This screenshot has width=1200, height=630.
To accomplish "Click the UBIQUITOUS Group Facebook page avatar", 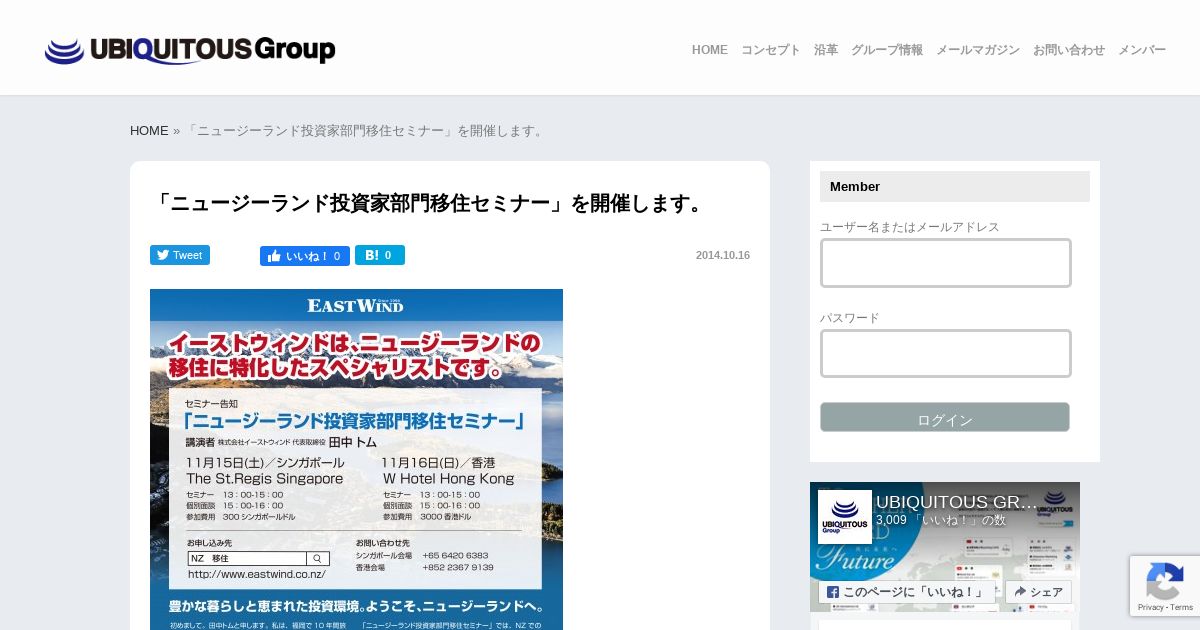I will pos(845,517).
